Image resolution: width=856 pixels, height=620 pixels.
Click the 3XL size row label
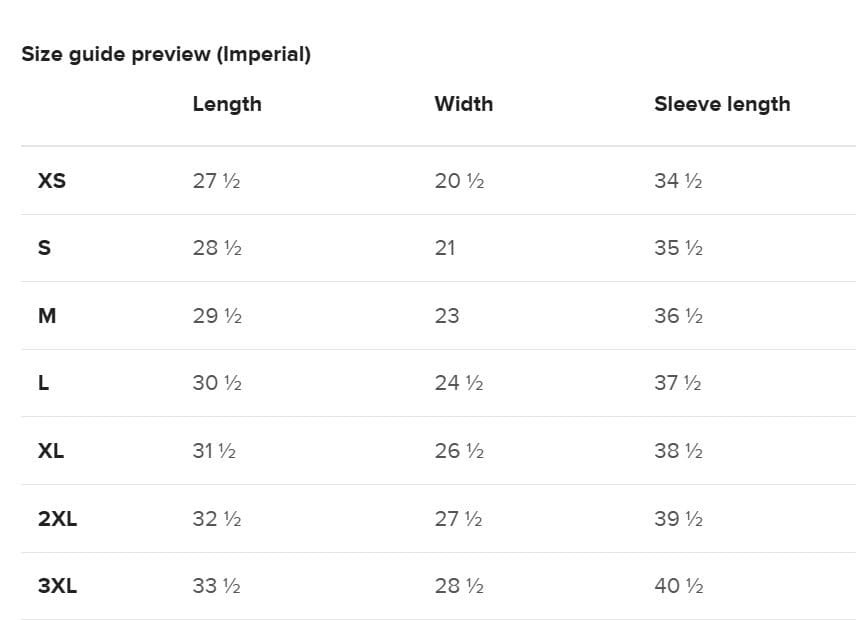coord(57,586)
